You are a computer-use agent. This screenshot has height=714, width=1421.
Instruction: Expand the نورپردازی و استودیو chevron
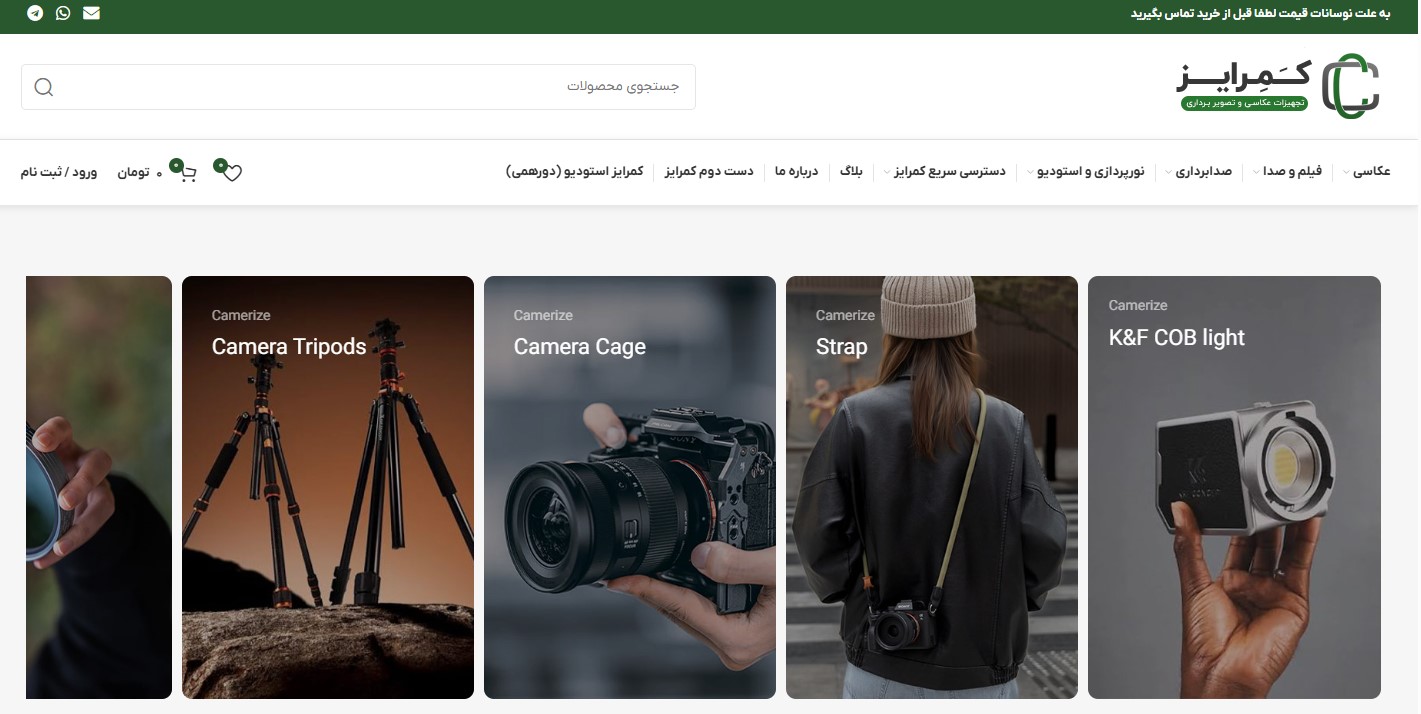[x=1030, y=173]
